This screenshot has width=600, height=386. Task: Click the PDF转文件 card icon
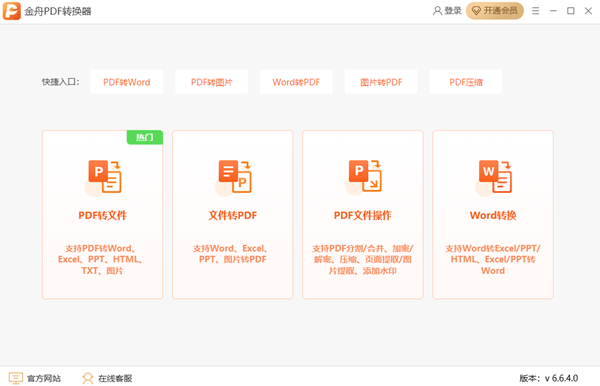(x=104, y=177)
